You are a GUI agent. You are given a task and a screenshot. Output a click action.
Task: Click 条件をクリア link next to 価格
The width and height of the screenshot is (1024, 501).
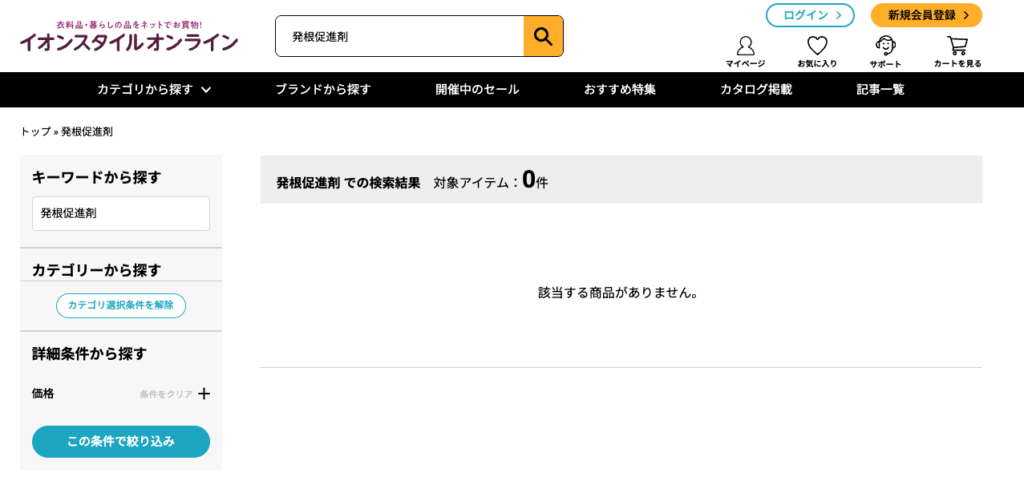click(166, 395)
